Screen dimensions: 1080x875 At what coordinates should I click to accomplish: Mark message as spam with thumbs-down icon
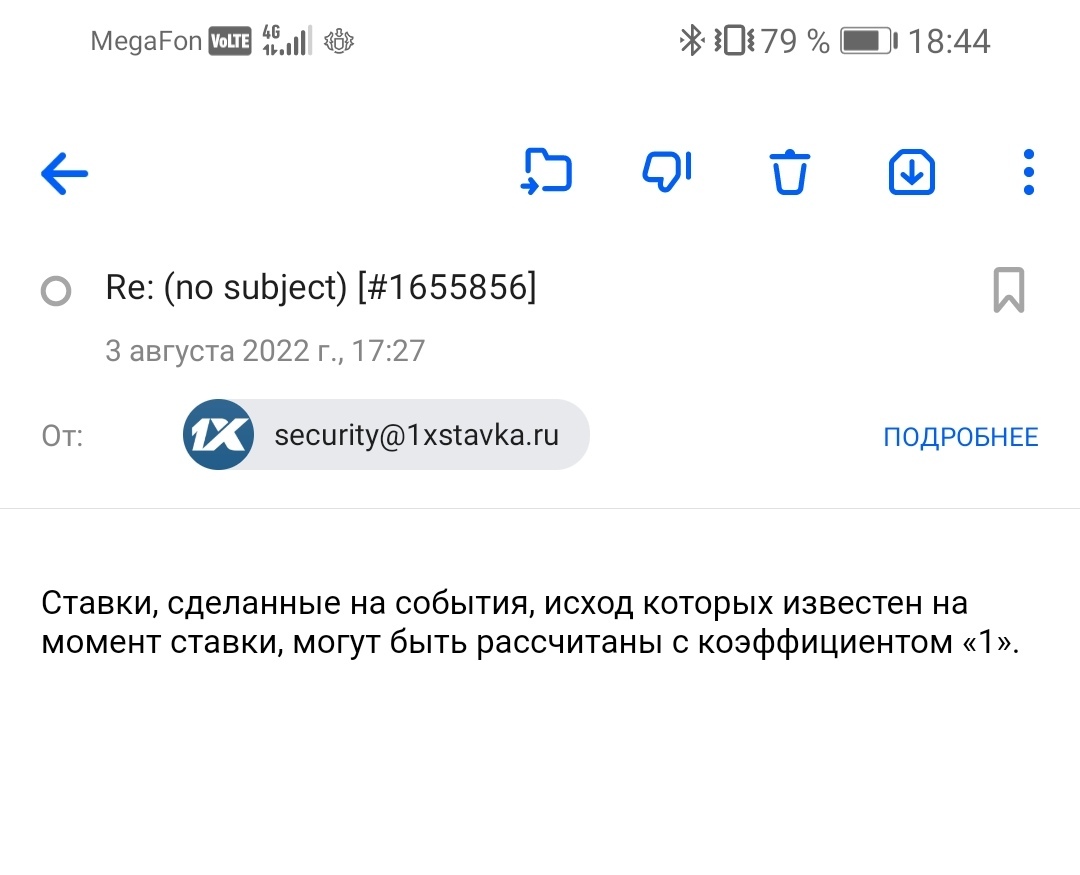(x=666, y=171)
